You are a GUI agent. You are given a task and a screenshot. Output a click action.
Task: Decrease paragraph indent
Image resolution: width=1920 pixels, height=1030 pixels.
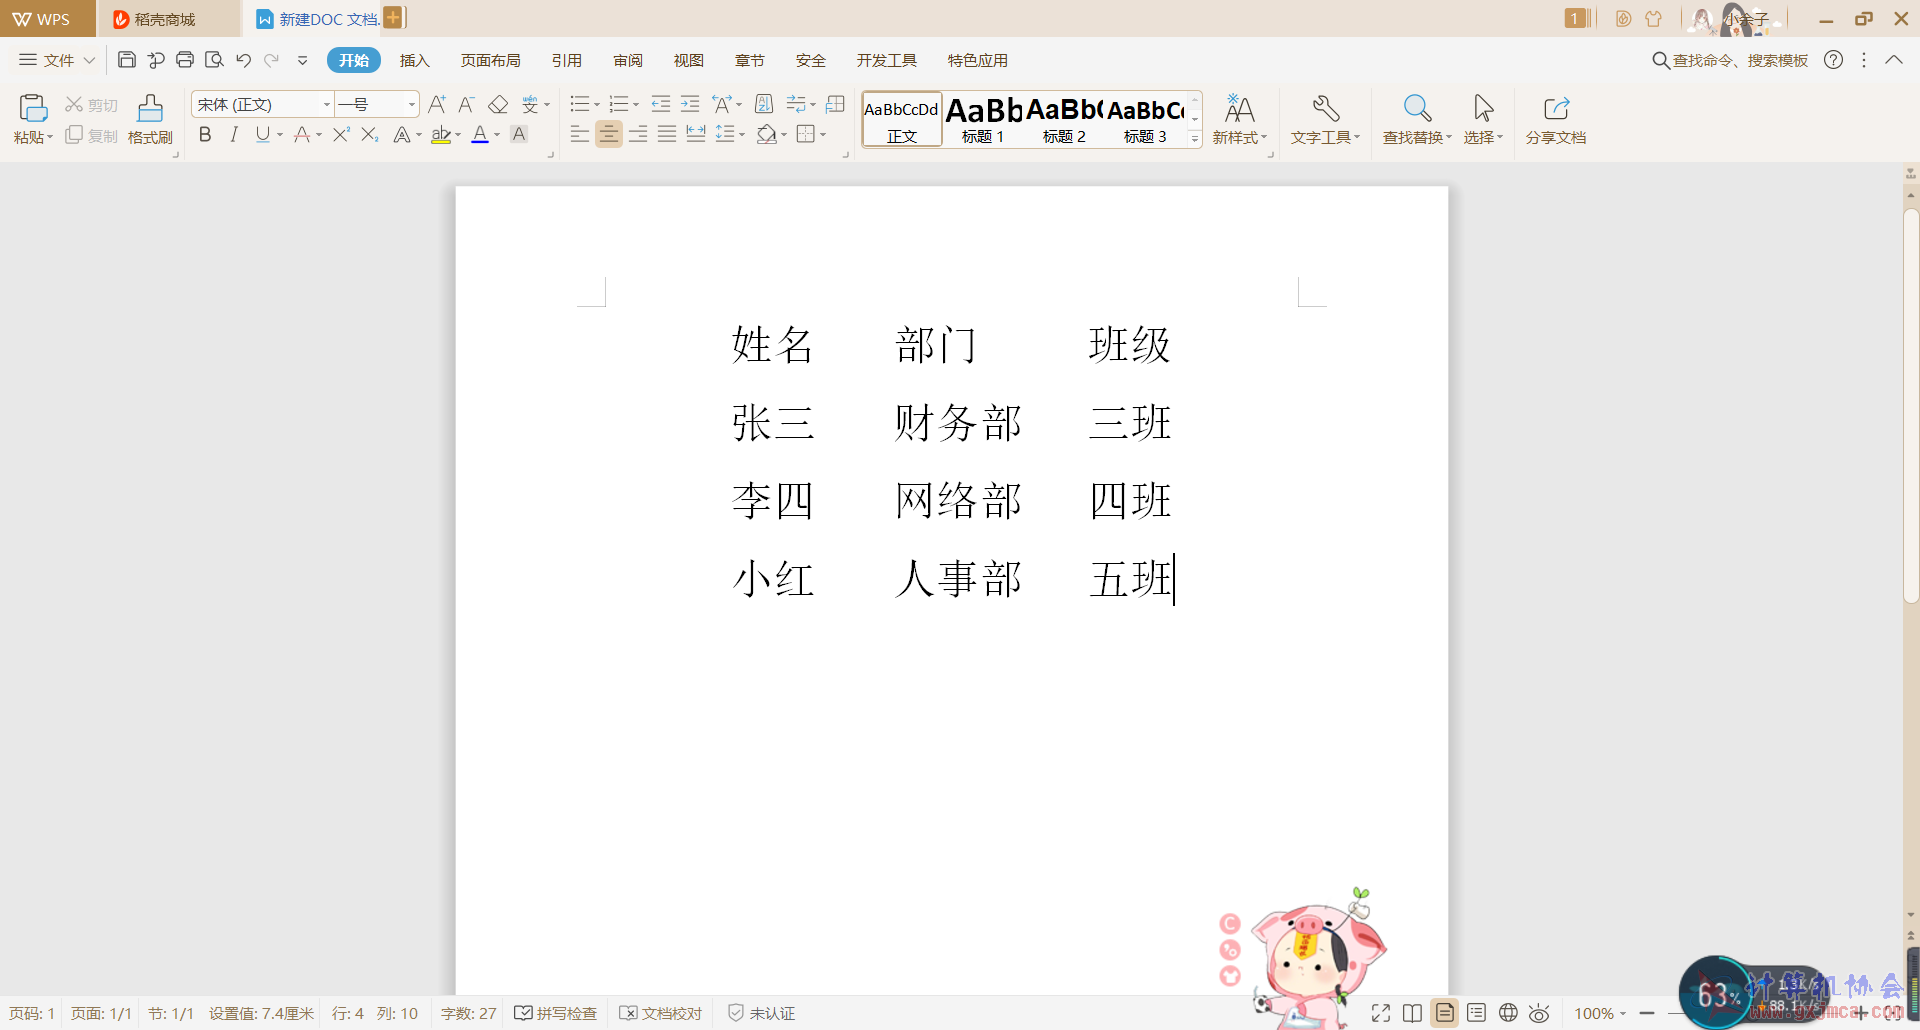coord(661,104)
